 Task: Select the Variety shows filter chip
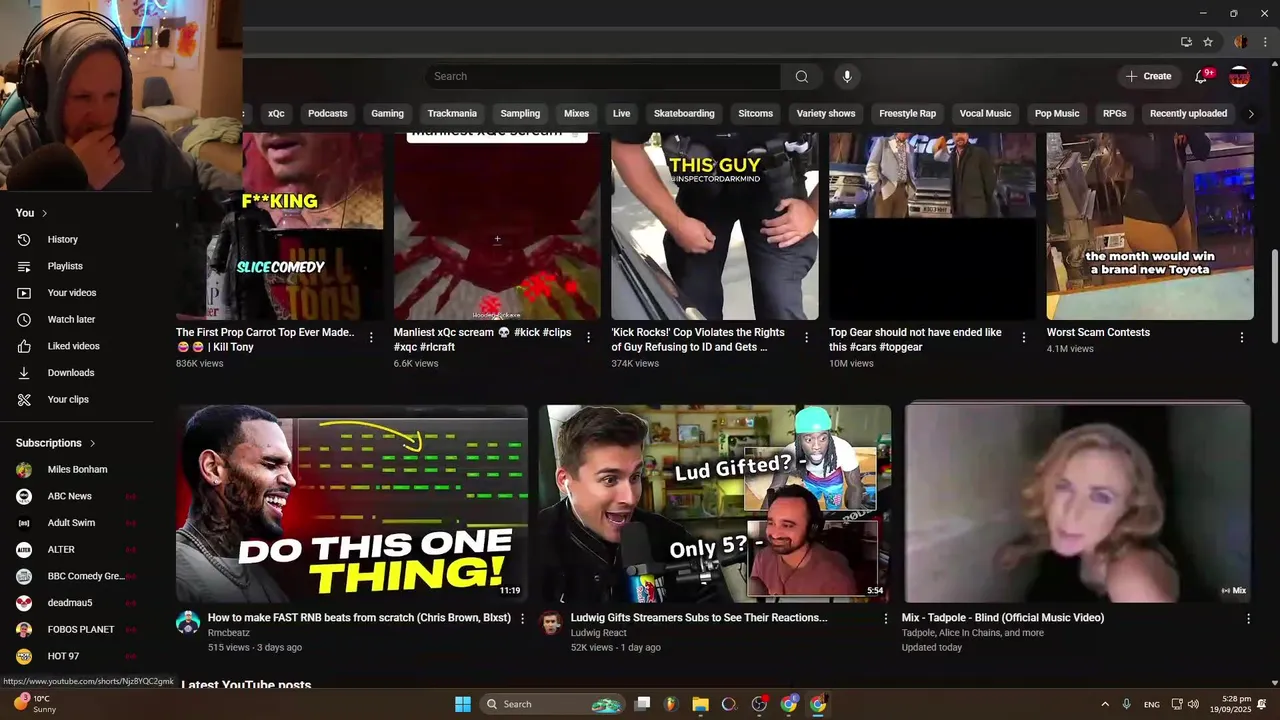point(826,113)
